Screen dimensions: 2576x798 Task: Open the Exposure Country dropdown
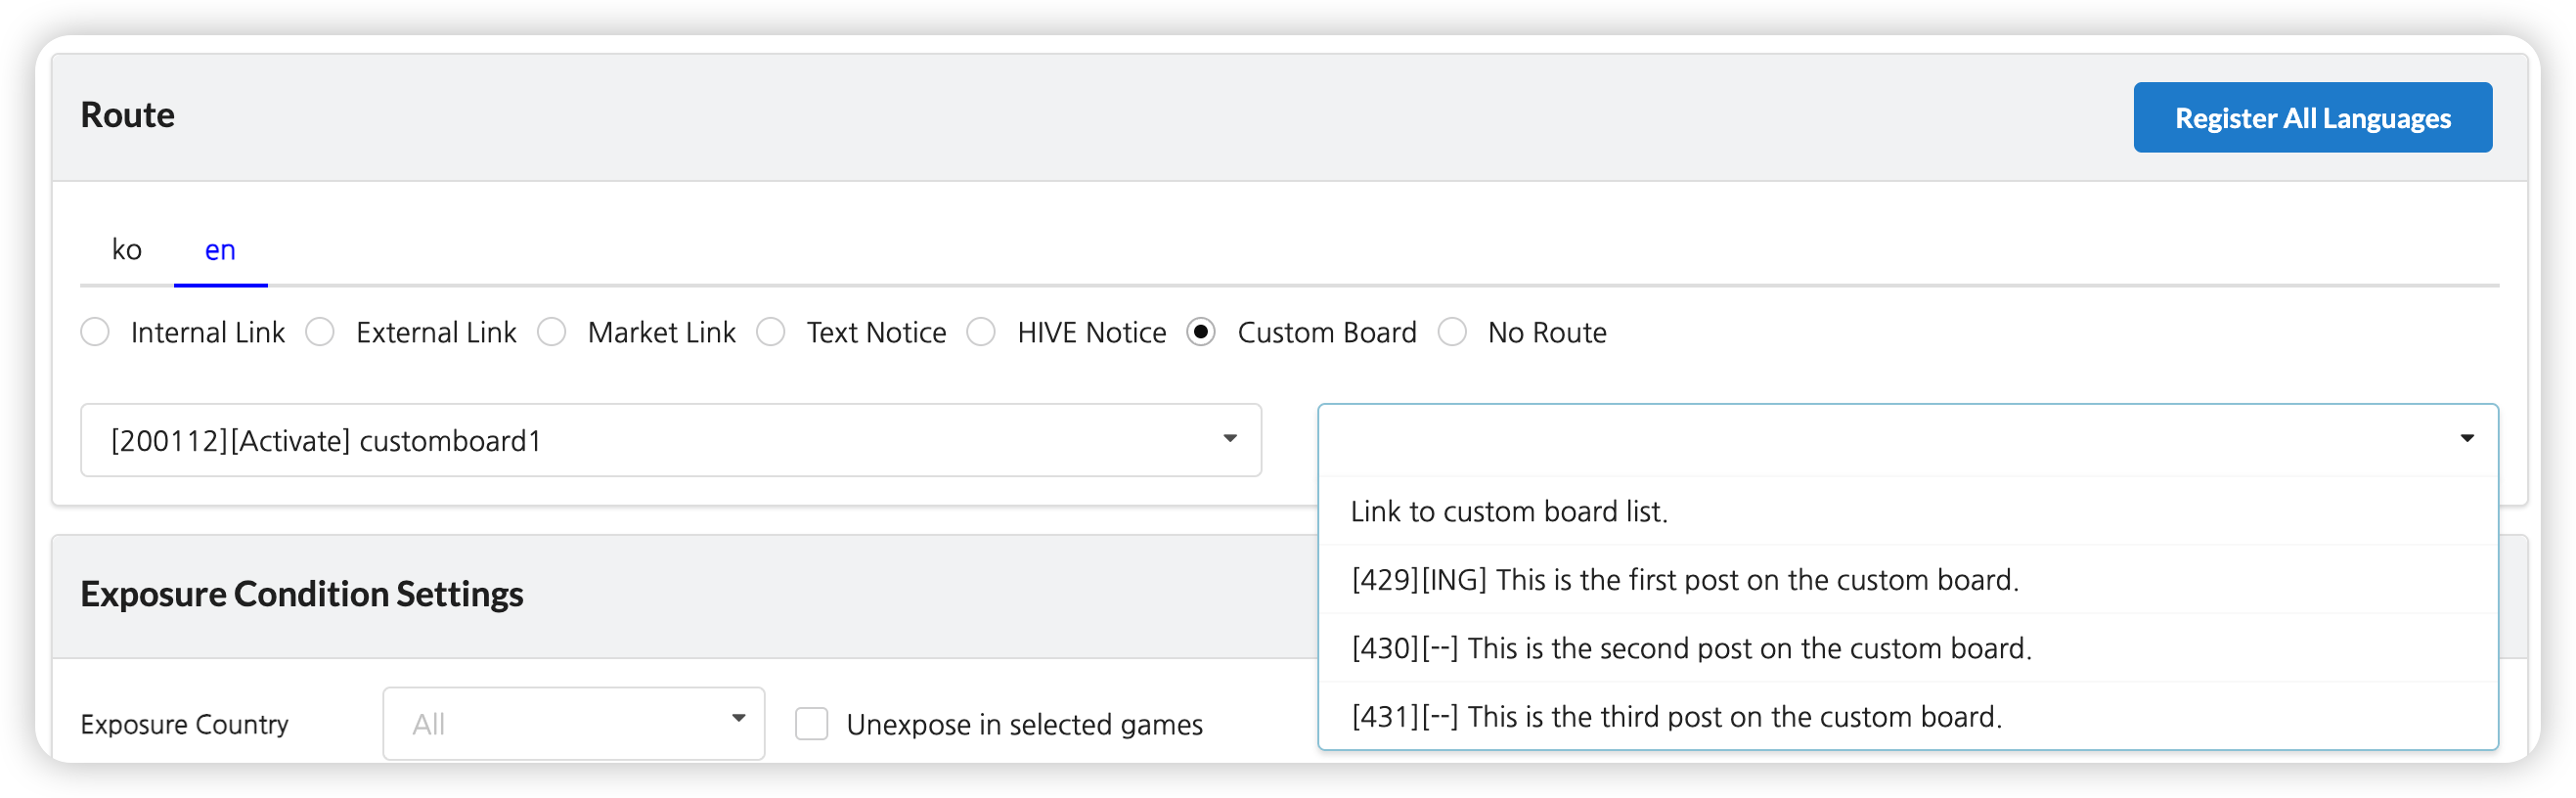coord(573,723)
